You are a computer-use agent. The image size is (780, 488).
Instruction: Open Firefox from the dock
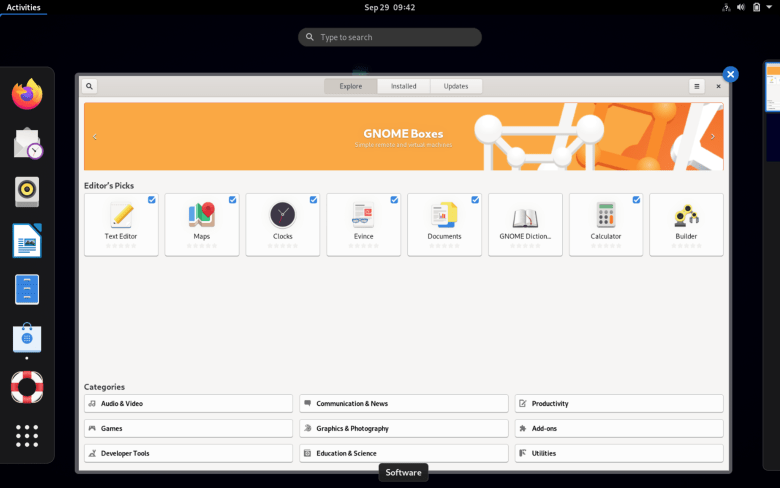click(27, 94)
